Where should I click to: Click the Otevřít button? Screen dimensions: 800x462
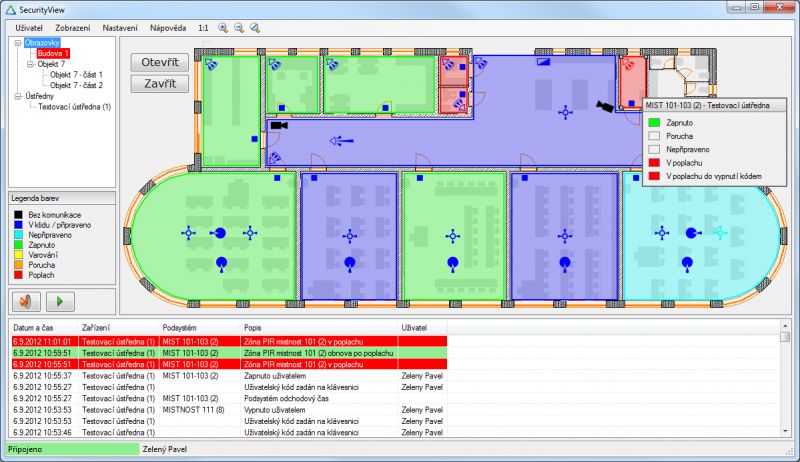click(159, 62)
